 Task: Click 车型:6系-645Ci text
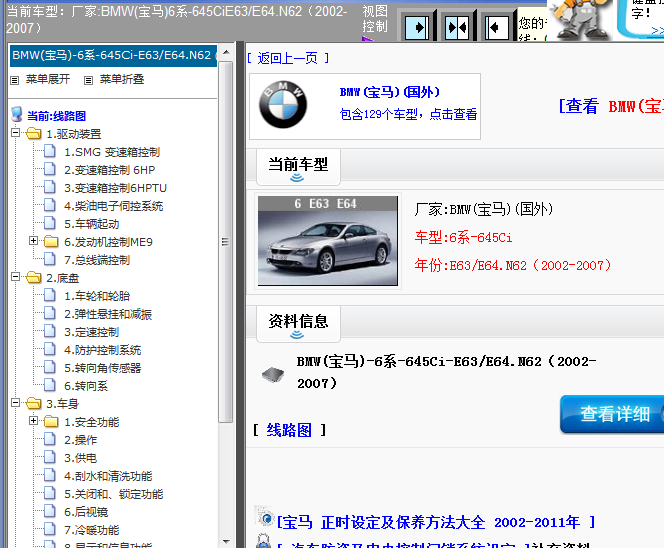[x=463, y=238]
